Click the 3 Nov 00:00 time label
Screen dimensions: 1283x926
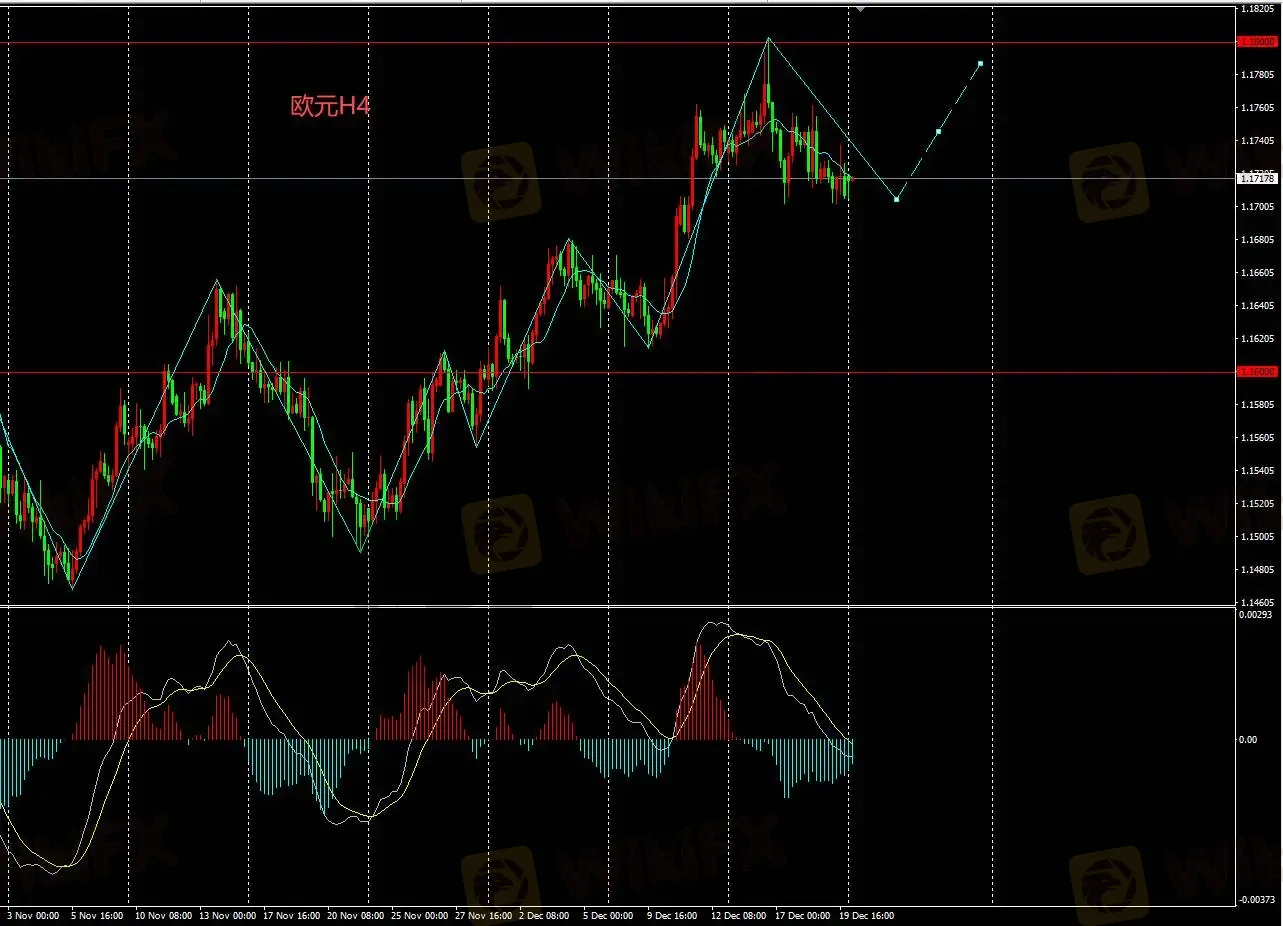pyautogui.click(x=34, y=916)
